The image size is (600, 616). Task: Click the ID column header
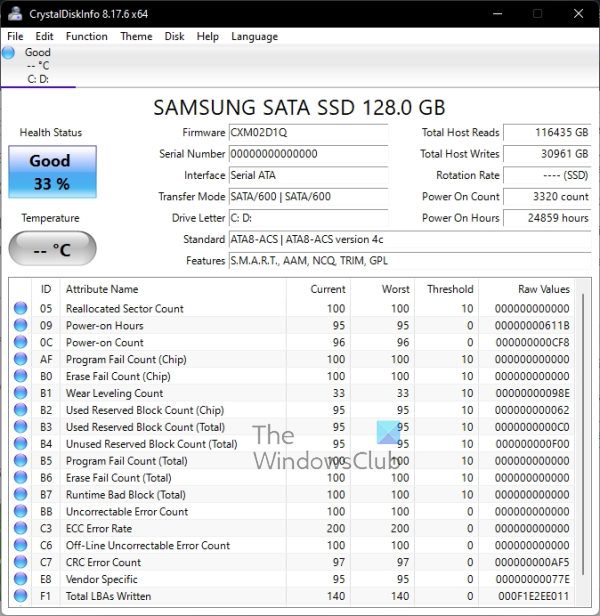click(x=46, y=289)
